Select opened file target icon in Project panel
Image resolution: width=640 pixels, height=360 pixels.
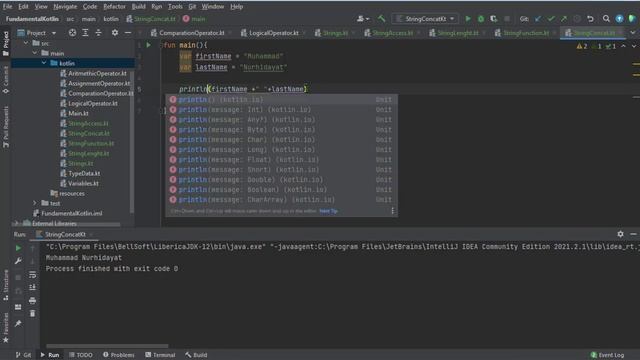click(72, 33)
